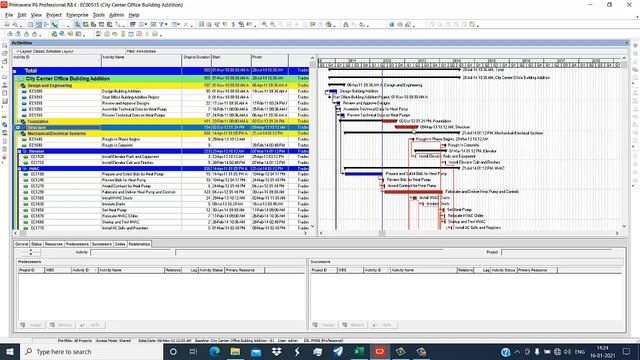Open the notification center icon

626,351
